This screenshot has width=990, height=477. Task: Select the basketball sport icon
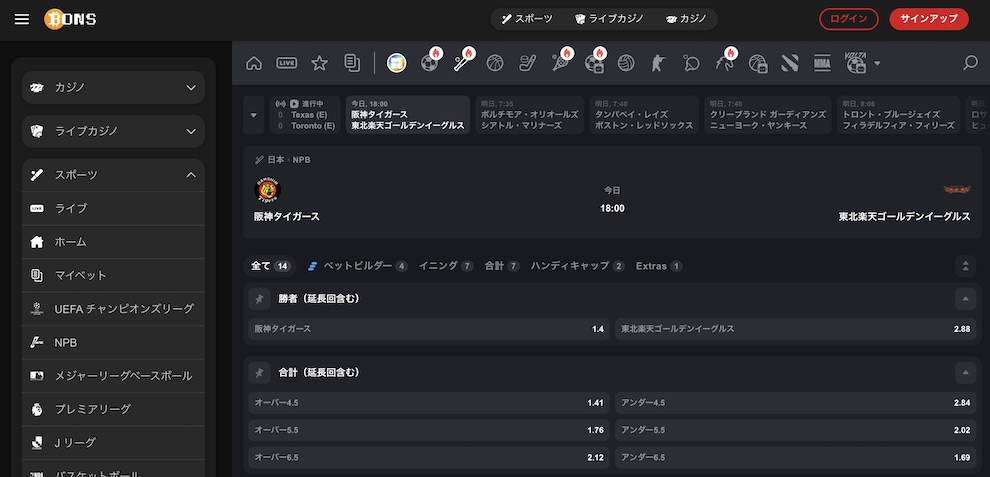[x=495, y=63]
